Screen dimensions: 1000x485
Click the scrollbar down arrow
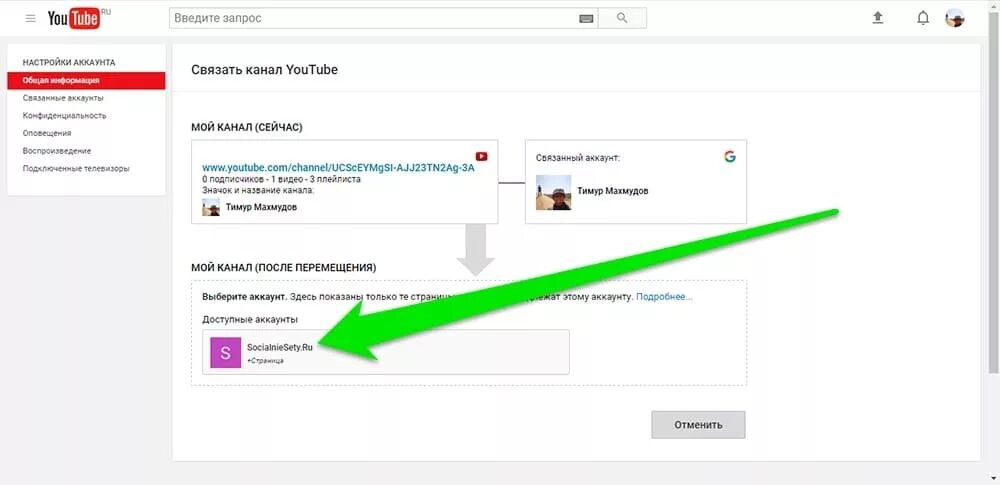point(992,477)
